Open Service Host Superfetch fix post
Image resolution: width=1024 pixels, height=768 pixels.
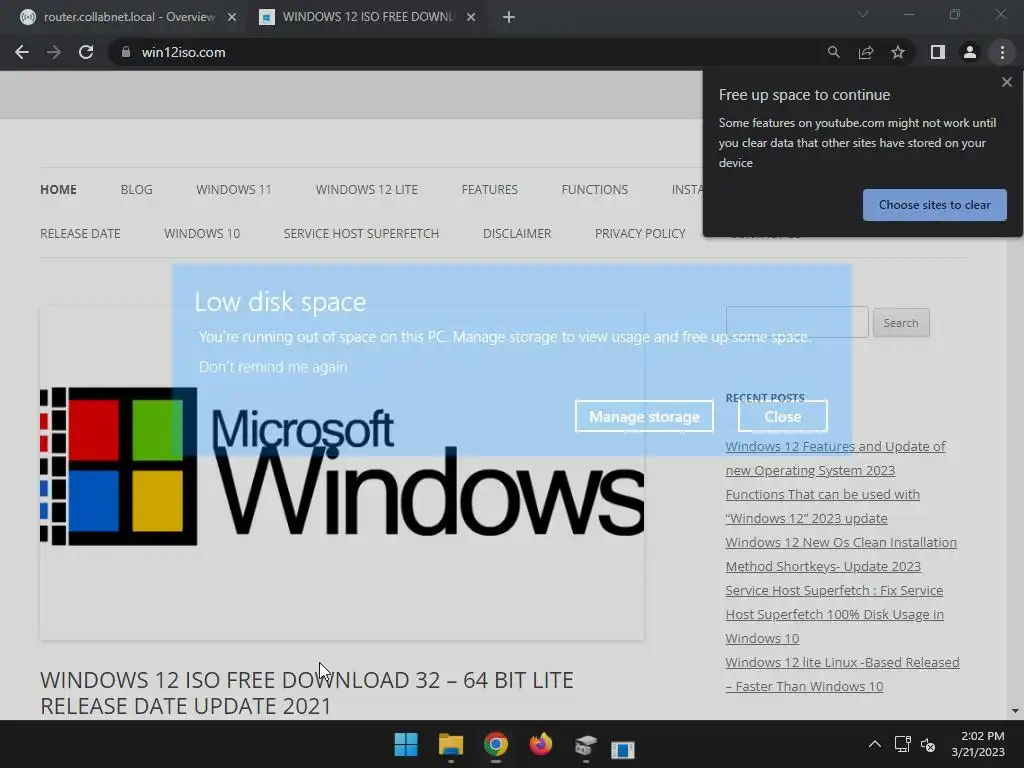point(835,614)
